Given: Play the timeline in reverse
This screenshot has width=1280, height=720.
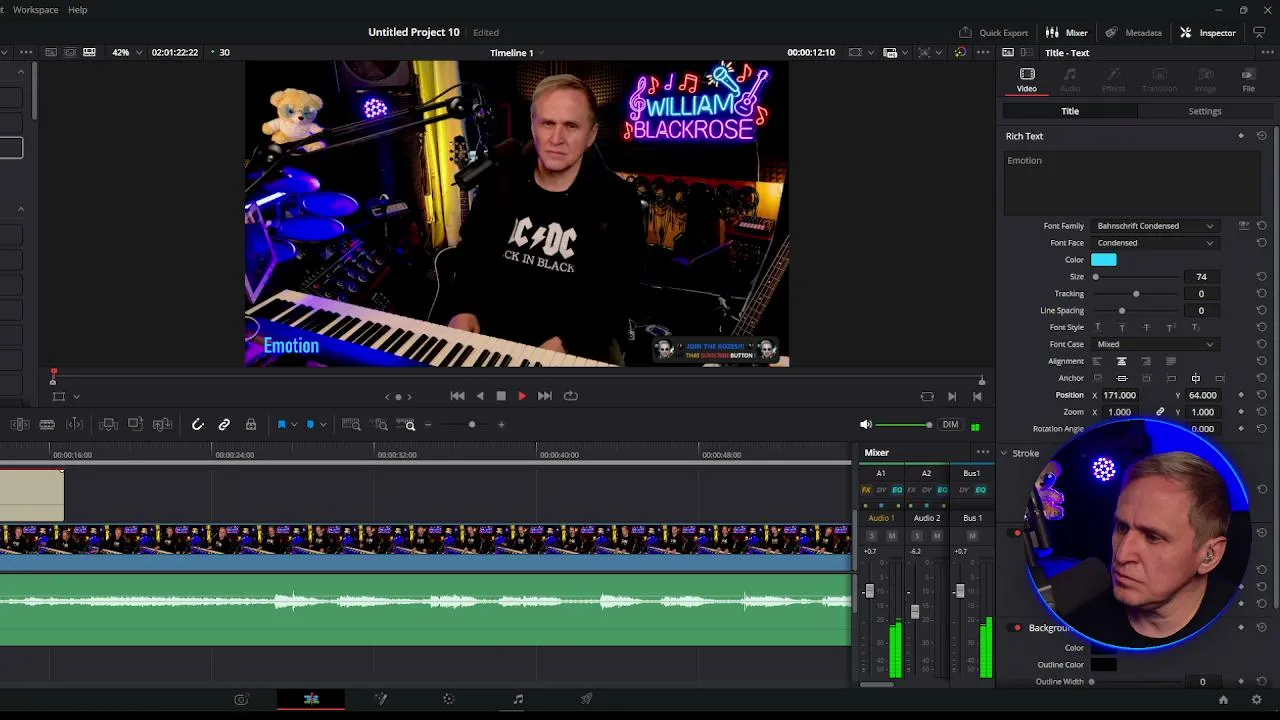Looking at the screenshot, I should point(480,396).
